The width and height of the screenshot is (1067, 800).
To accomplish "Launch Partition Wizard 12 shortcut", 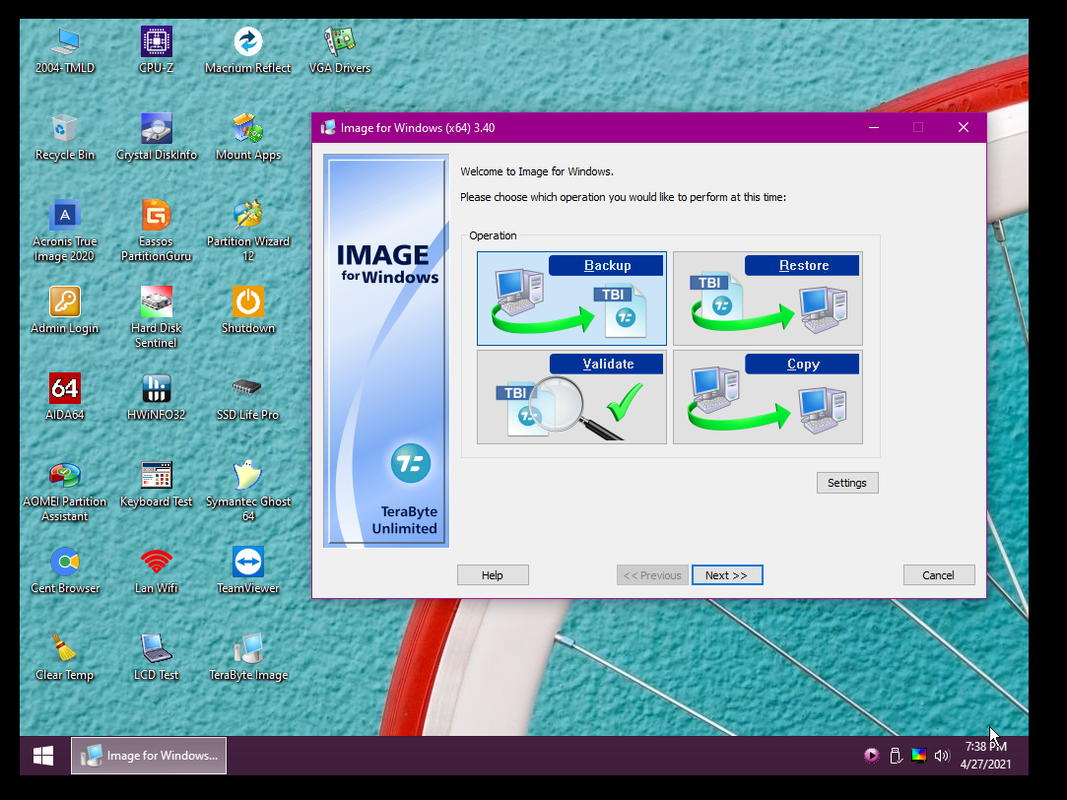I will point(248,231).
